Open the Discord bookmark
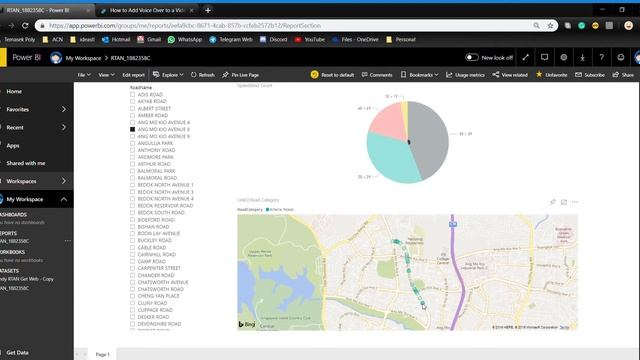 pyautogui.click(x=273, y=40)
